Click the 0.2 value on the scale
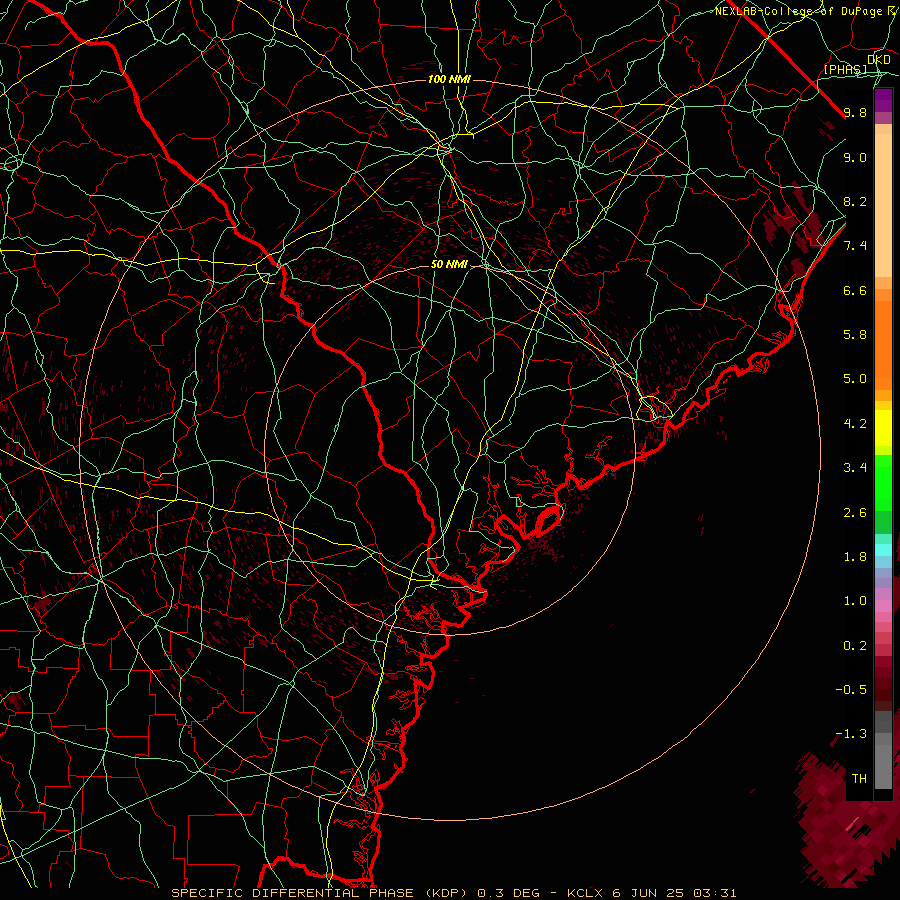The width and height of the screenshot is (900, 900). point(855,646)
